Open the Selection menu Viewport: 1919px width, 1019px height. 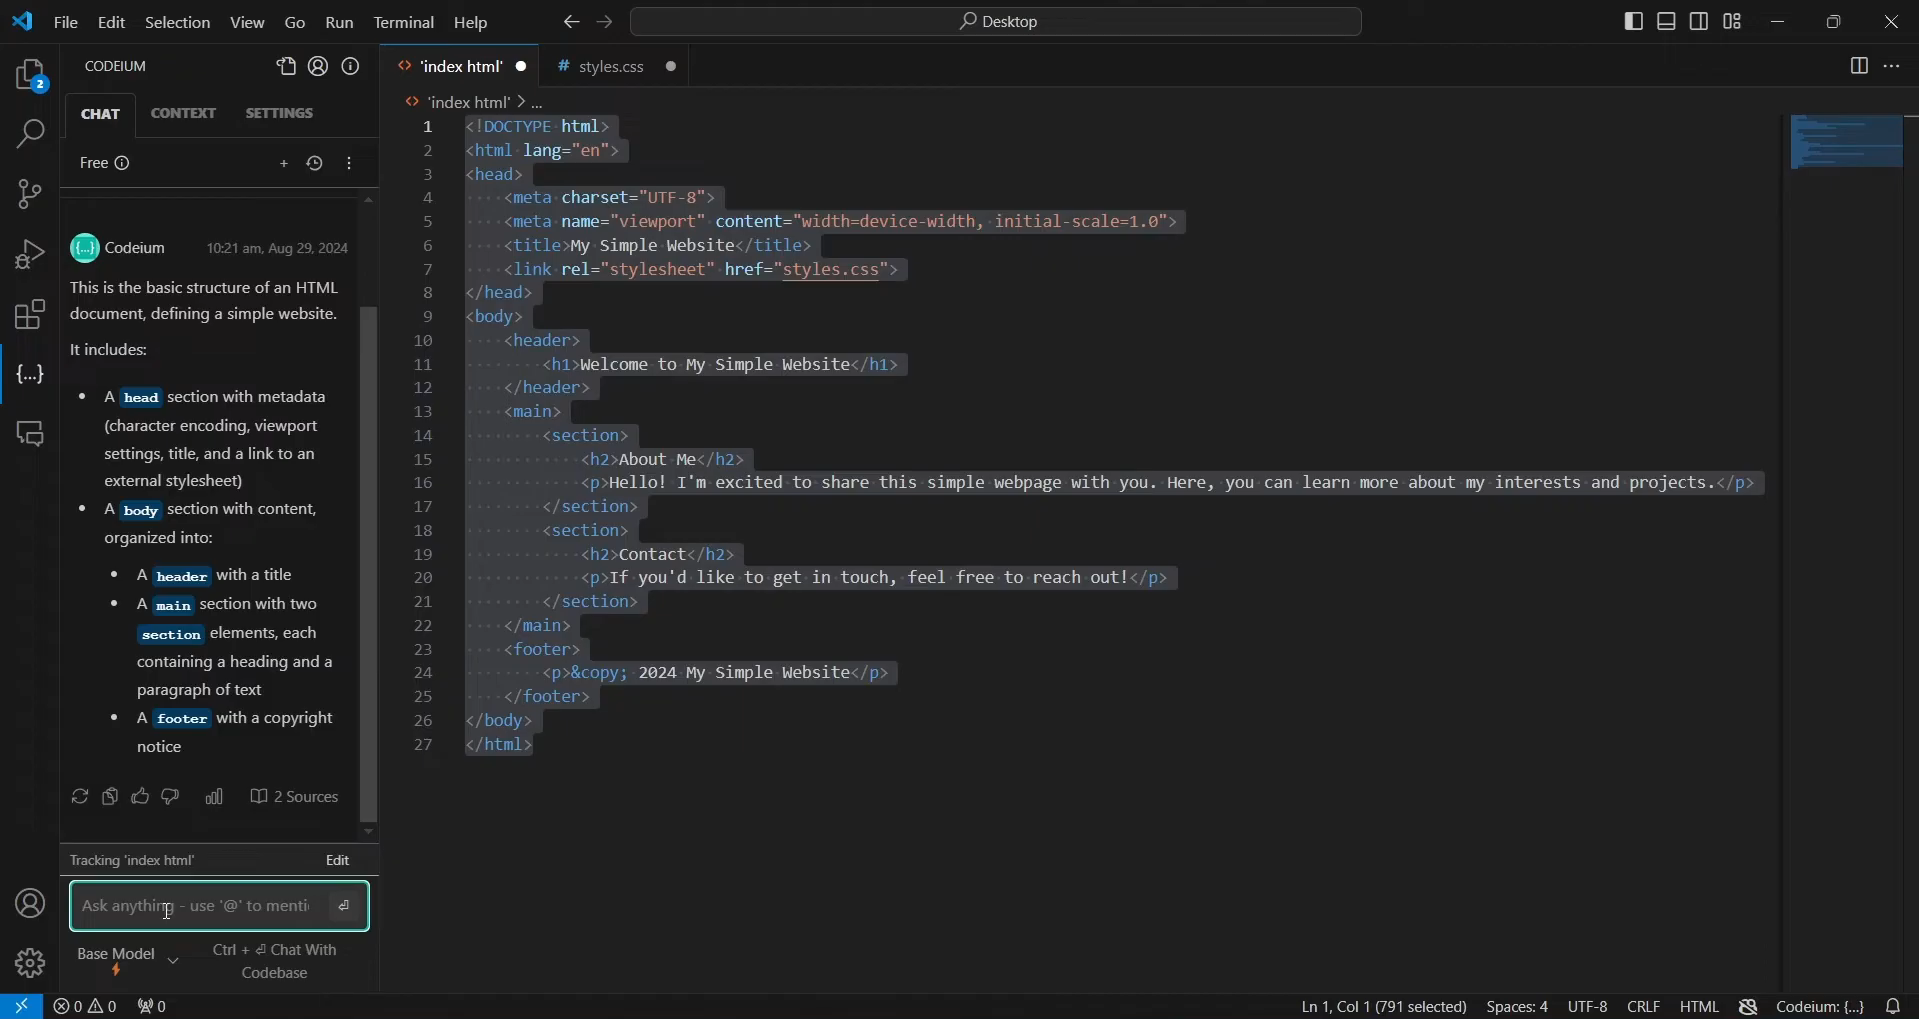178,22
